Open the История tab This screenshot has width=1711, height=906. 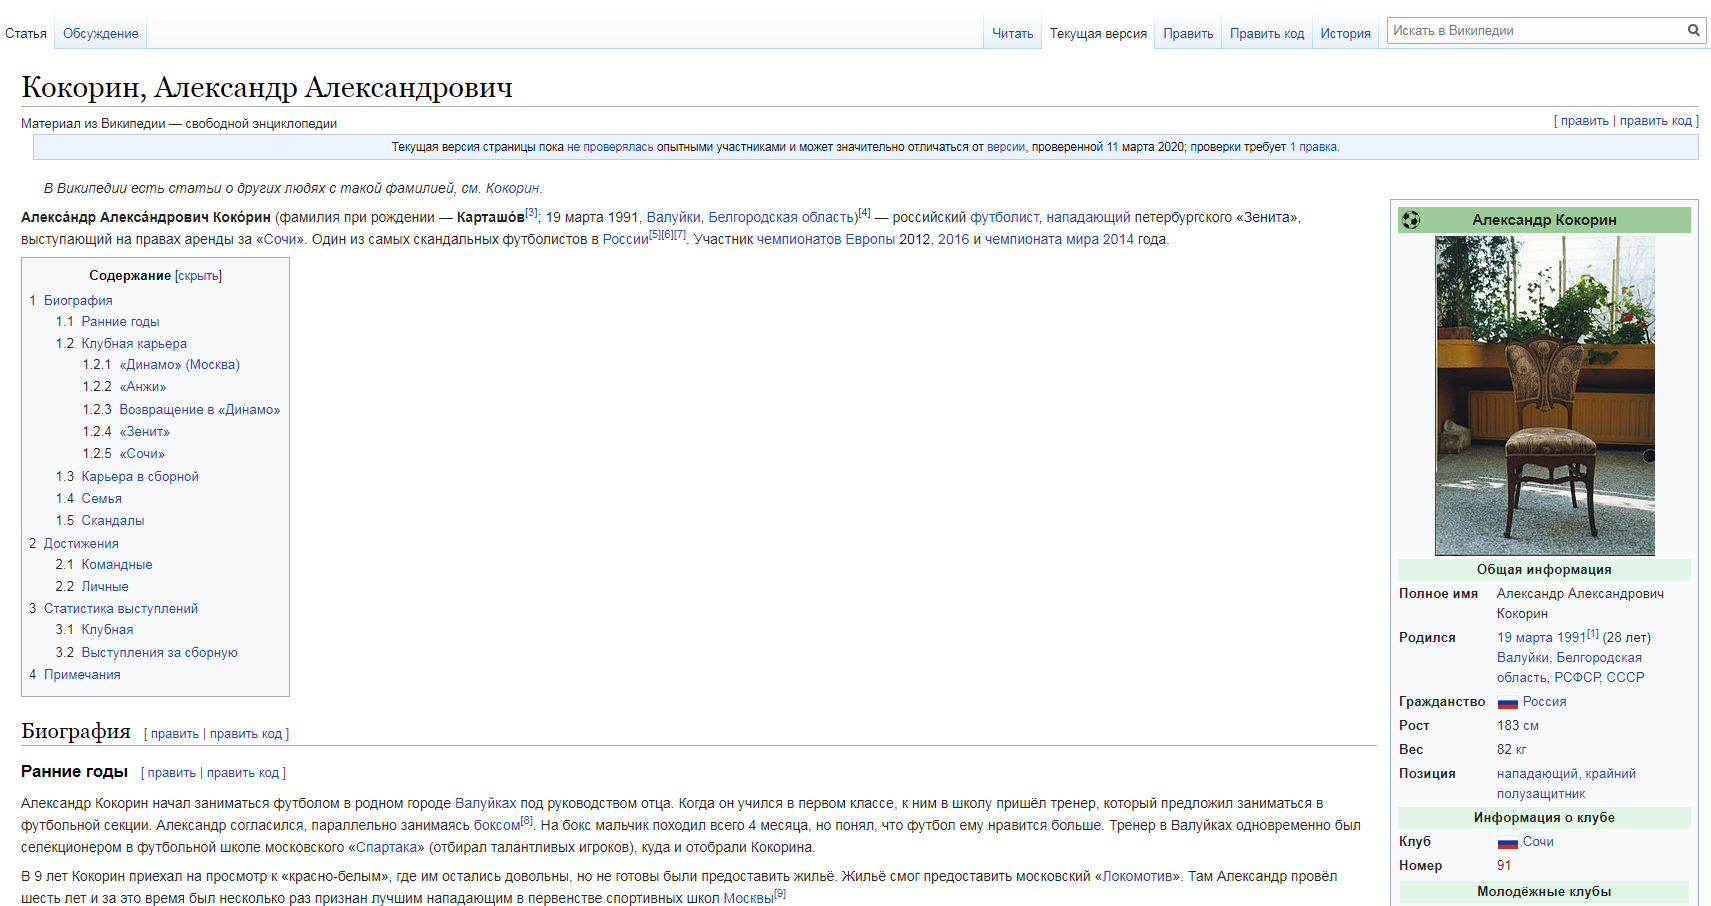(x=1345, y=34)
